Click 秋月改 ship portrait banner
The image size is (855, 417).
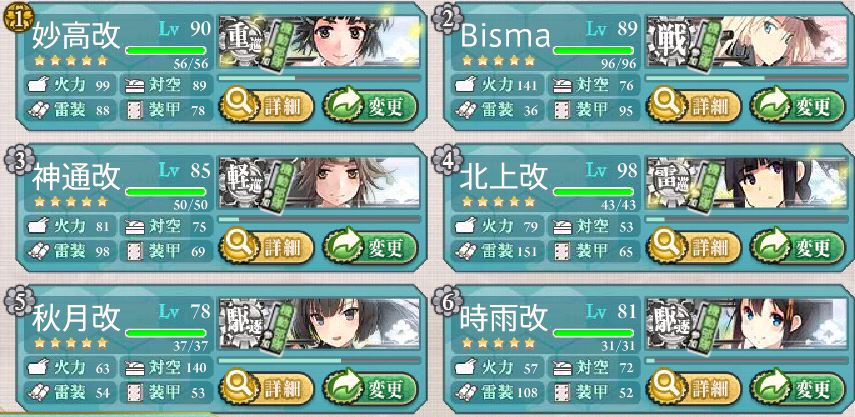320,324
